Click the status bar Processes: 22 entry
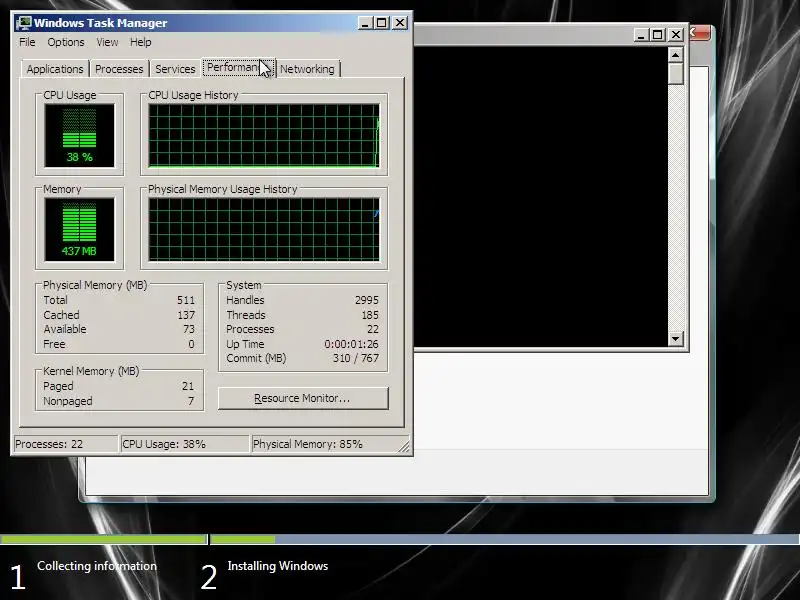 click(x=66, y=444)
